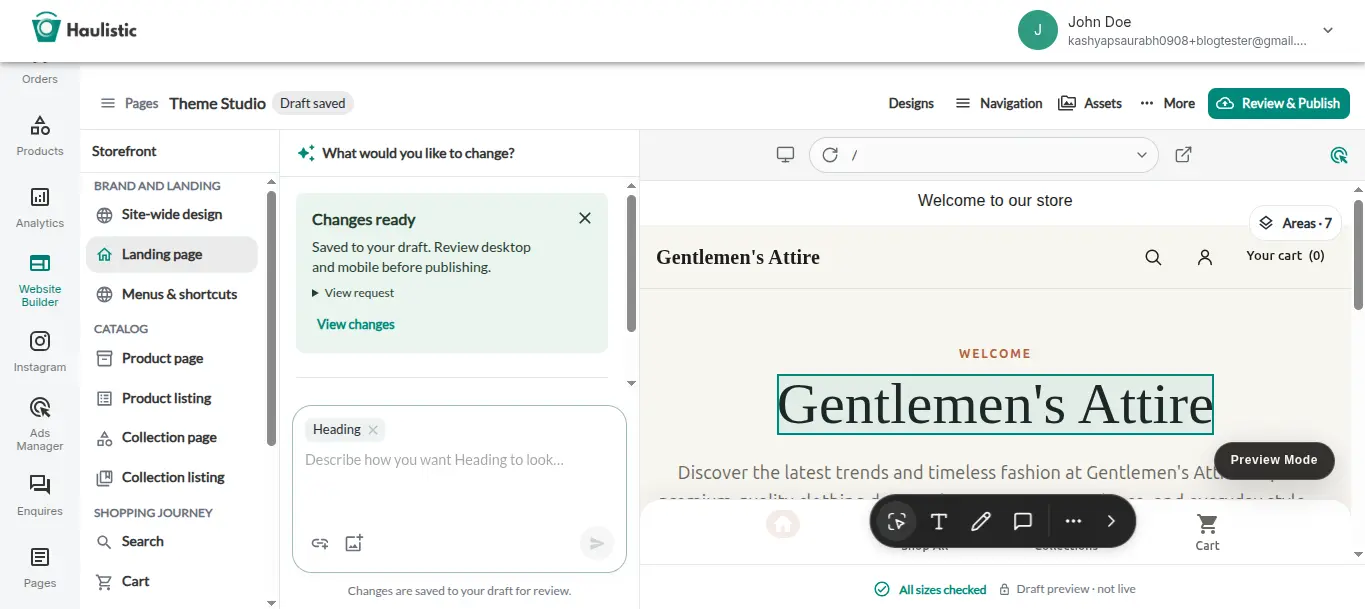
Task: Reload the preview with the refresh icon
Action: click(830, 155)
